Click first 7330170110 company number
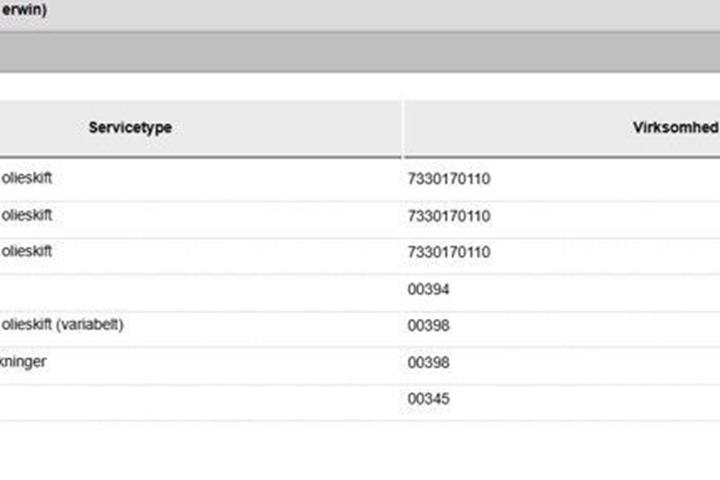This screenshot has height=480, width=720. click(x=449, y=179)
